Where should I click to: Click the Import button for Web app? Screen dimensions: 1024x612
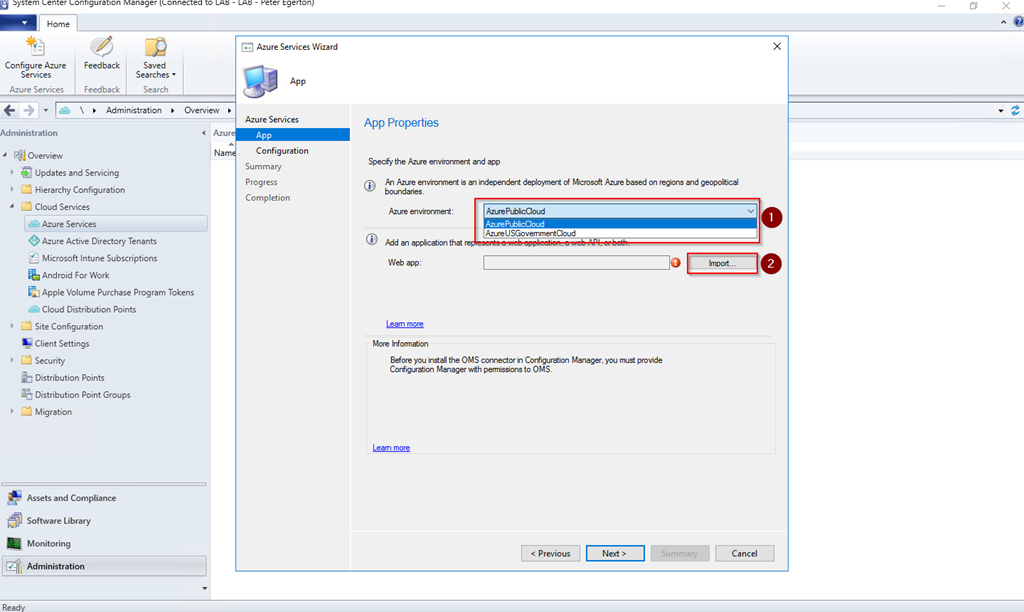pos(722,263)
